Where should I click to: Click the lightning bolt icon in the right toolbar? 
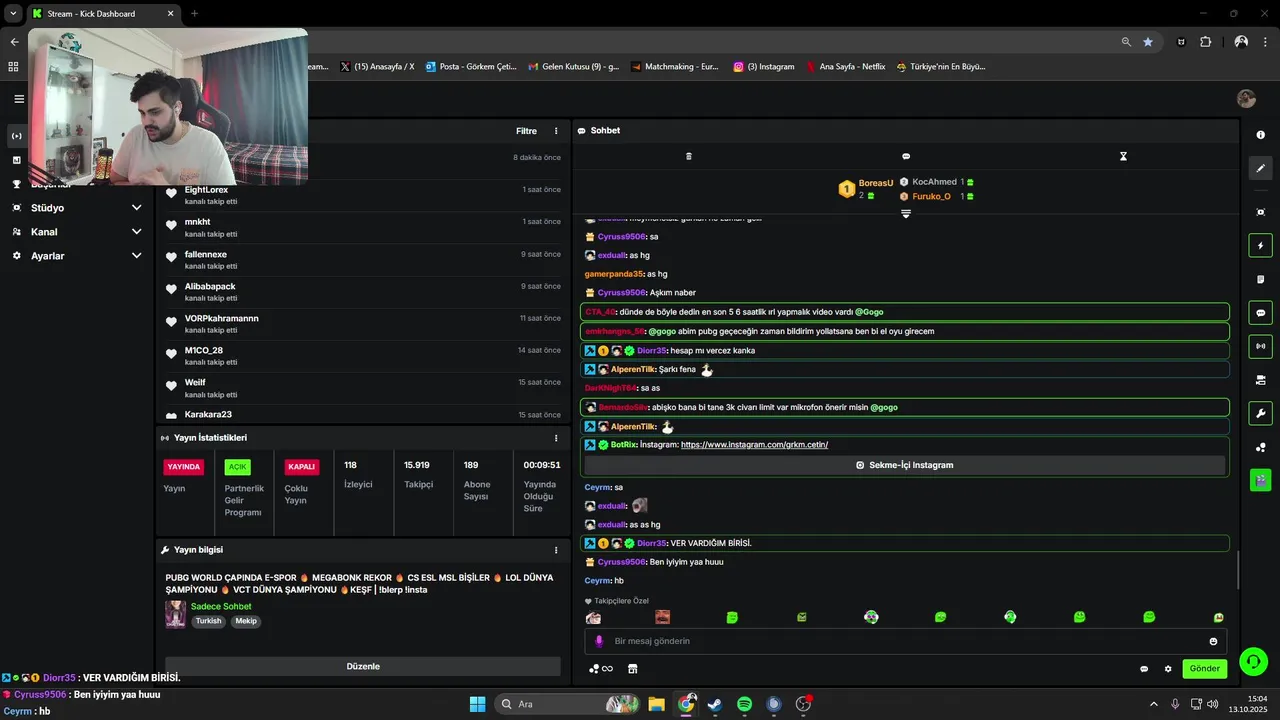[1260, 245]
